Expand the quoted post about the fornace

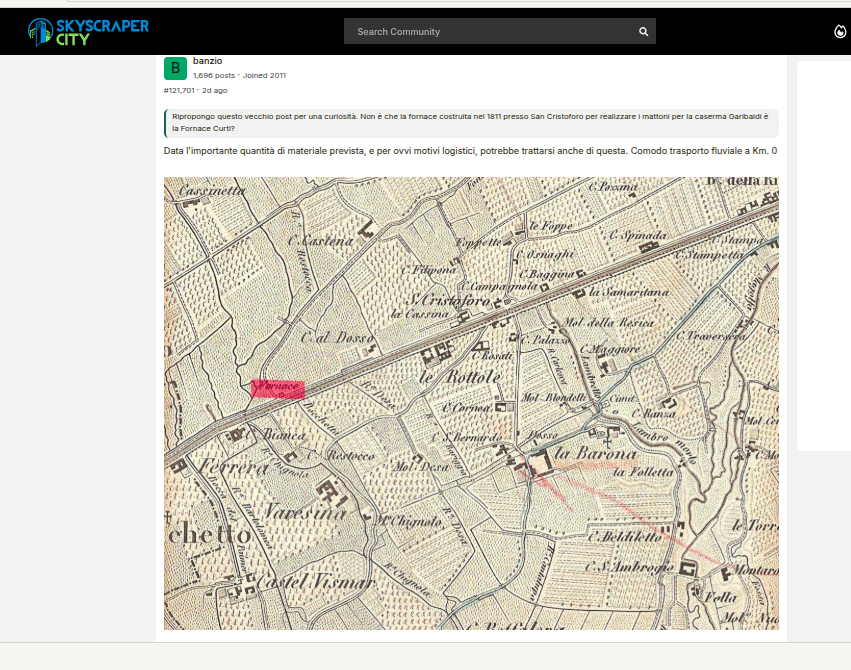(x=470, y=123)
